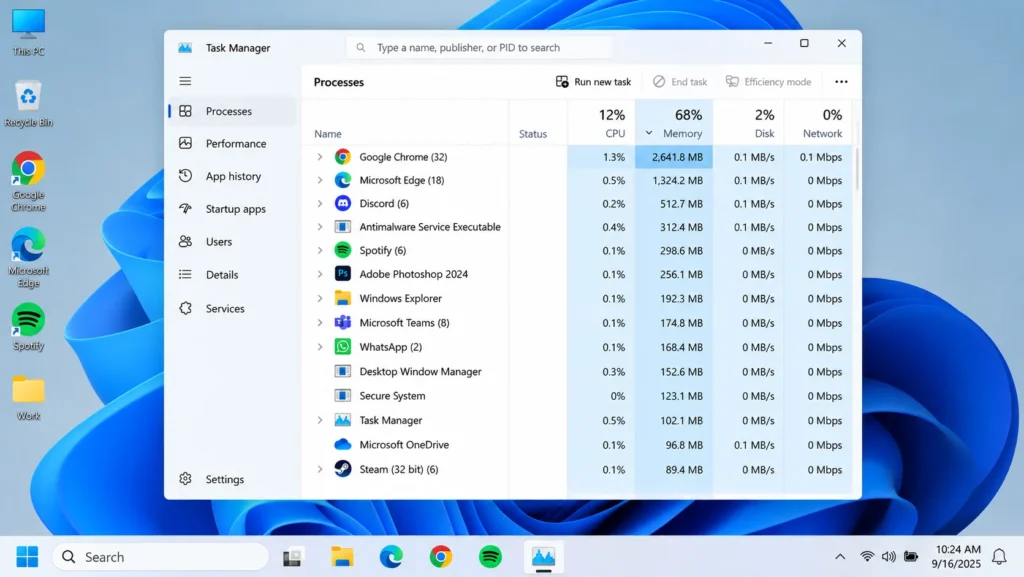
Task: Open more options ellipsis menu
Action: [841, 82]
